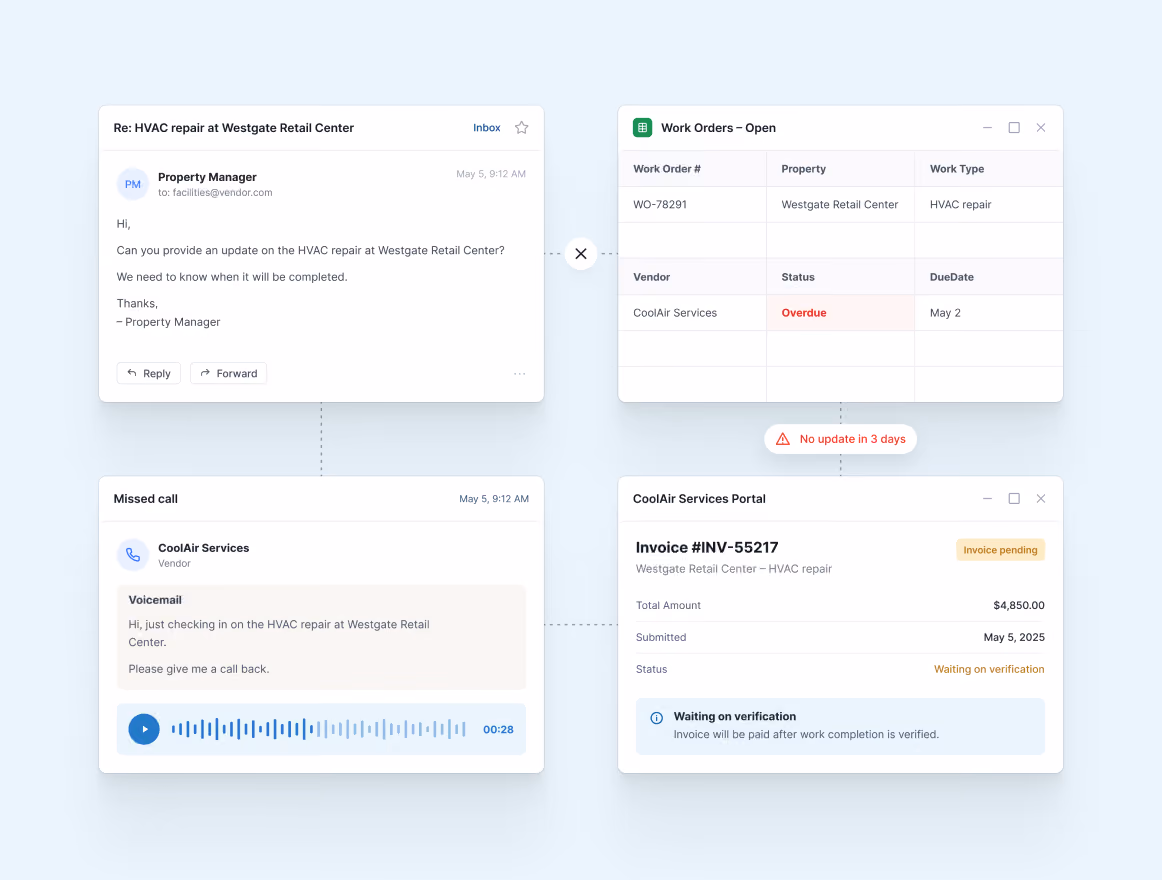Click the Invoice pending badge
The image size is (1162, 880).
(x=1000, y=549)
